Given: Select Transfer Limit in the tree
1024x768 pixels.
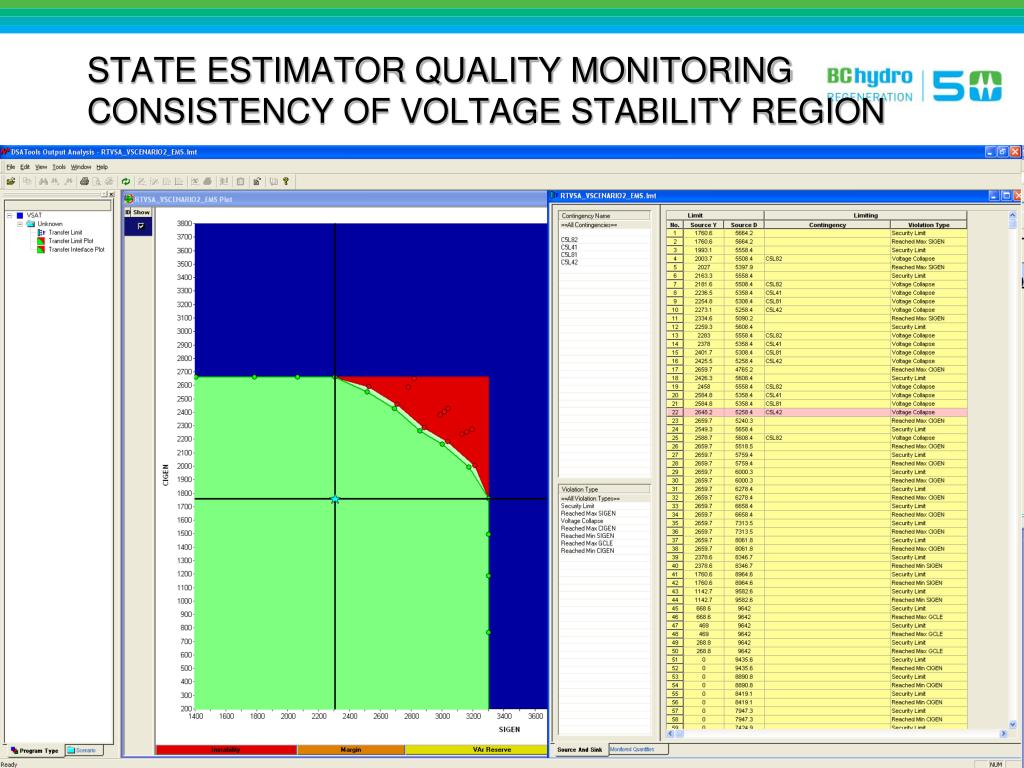Looking at the screenshot, I should (x=65, y=232).
